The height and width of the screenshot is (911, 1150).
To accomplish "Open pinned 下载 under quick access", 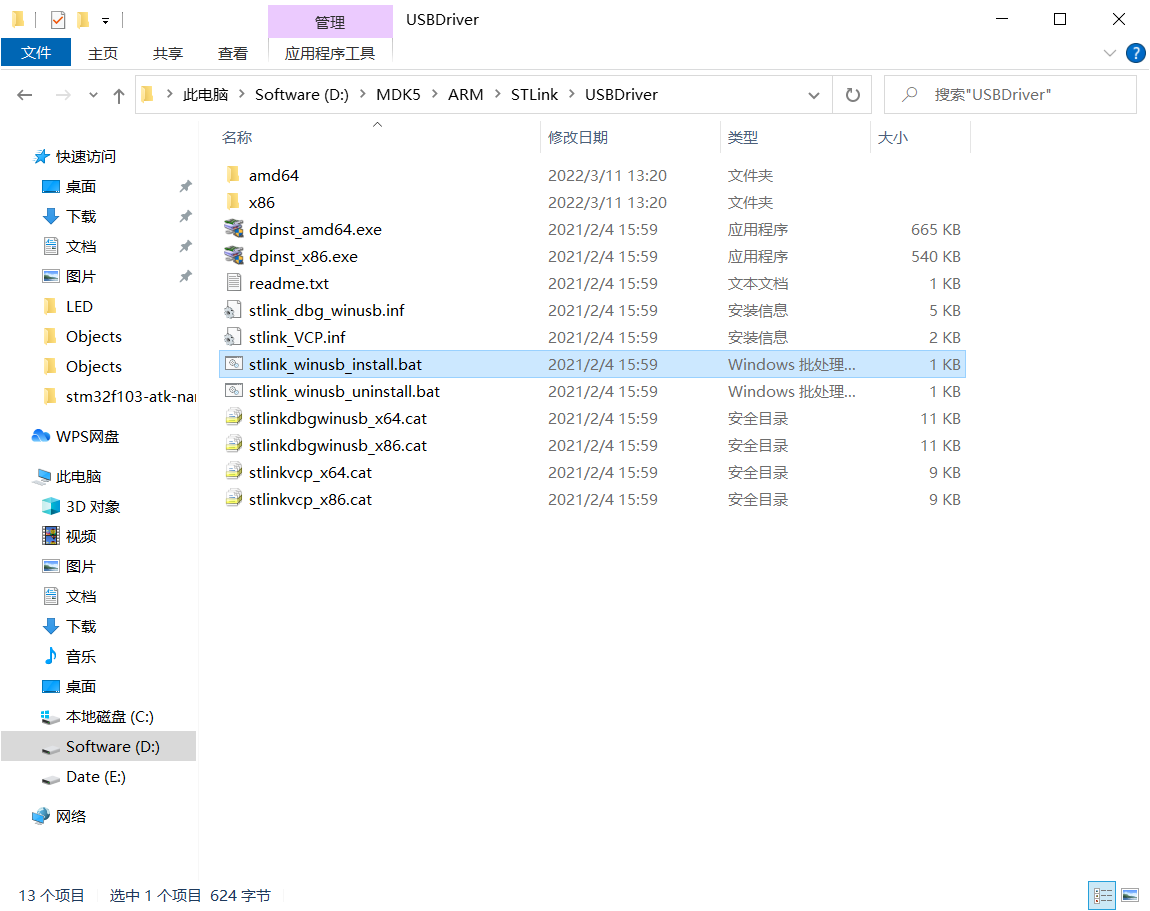I will (x=70, y=216).
